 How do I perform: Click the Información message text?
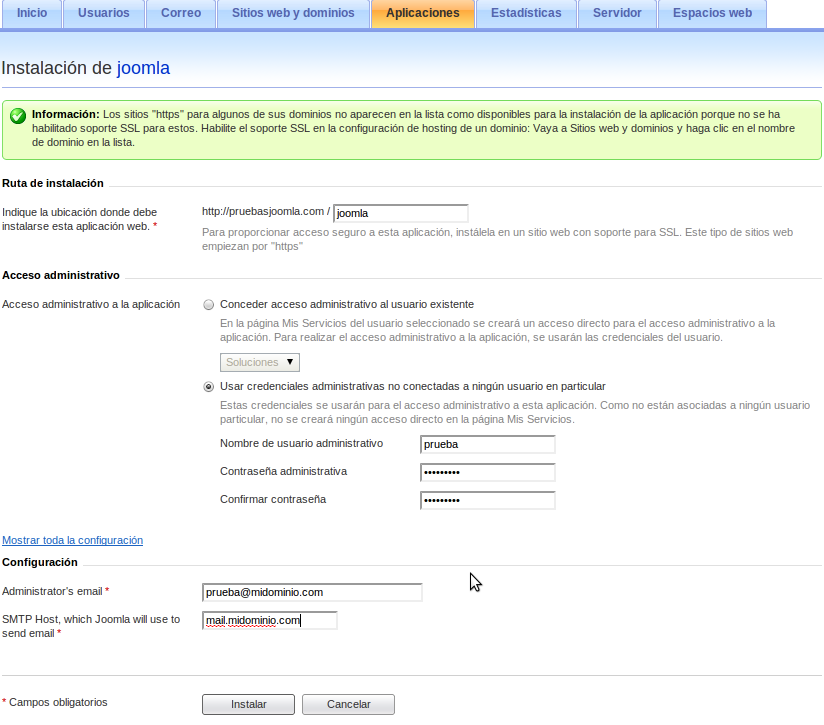tap(413, 128)
